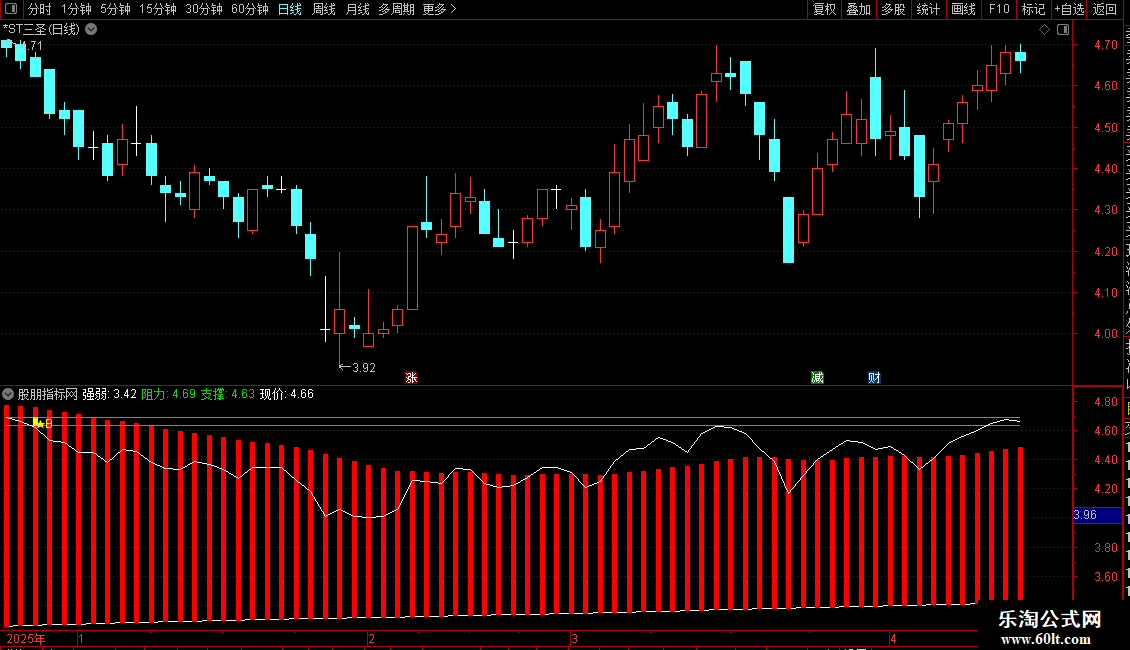Click the *ST三圣(日线) chart title

tap(42, 29)
